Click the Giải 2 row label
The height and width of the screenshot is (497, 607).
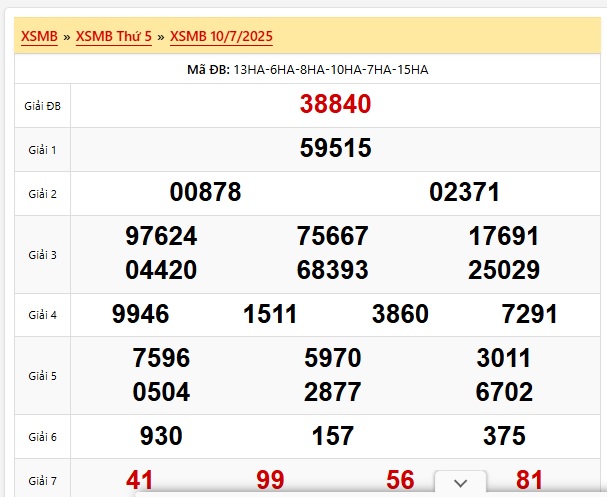[x=43, y=194]
